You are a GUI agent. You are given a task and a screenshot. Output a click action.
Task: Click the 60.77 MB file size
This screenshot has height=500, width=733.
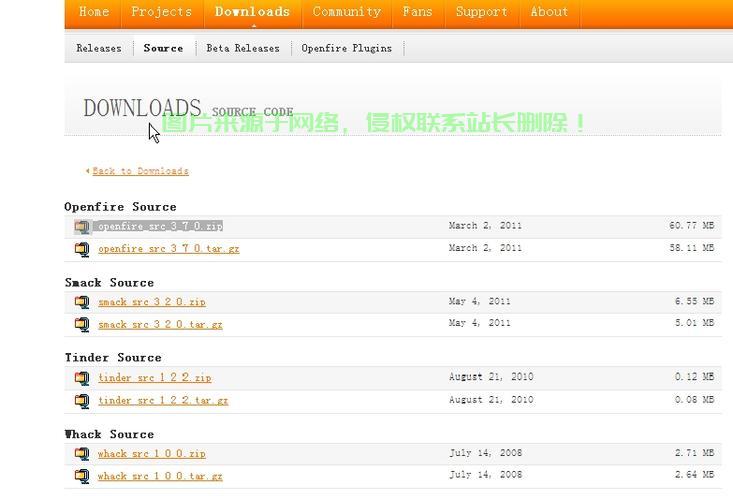pos(691,225)
